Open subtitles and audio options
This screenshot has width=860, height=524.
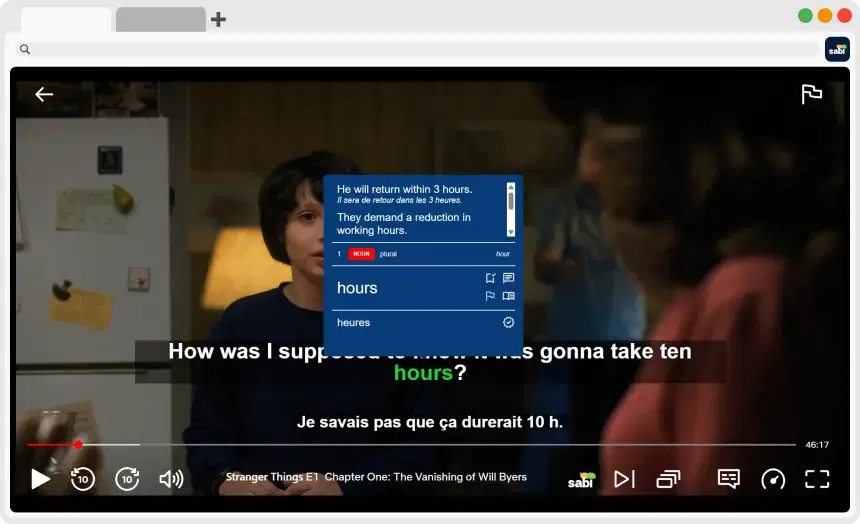(x=728, y=478)
